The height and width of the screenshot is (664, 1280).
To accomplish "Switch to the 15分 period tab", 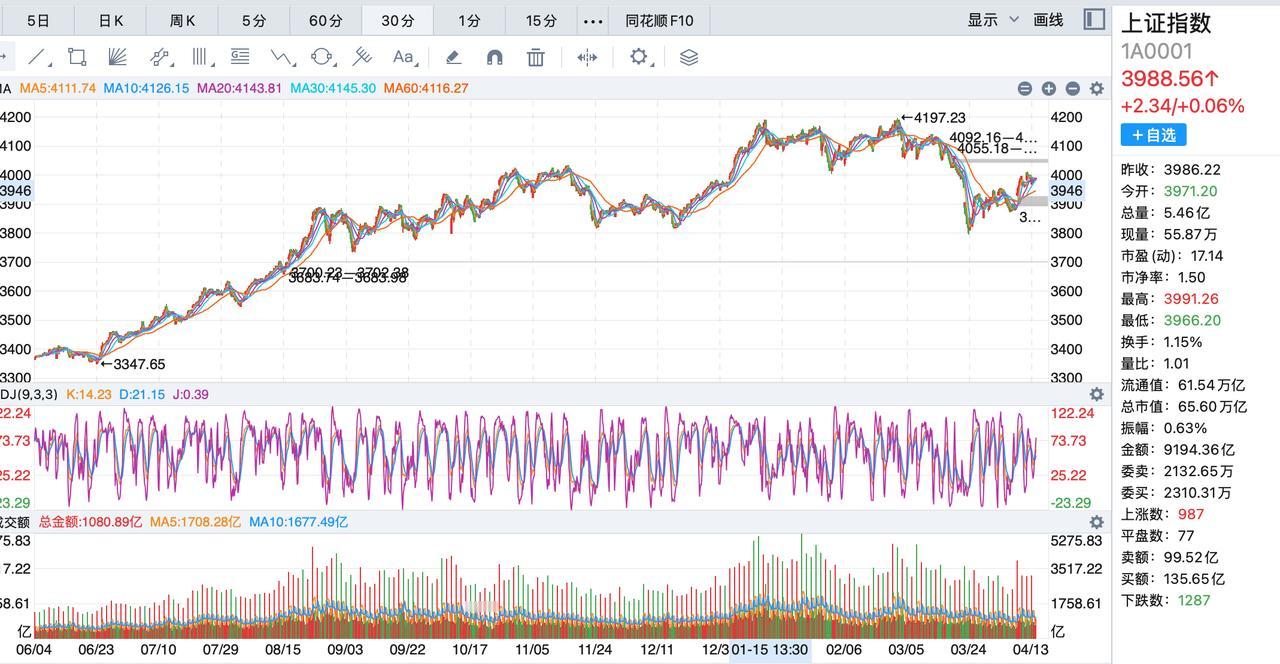I will coord(541,20).
